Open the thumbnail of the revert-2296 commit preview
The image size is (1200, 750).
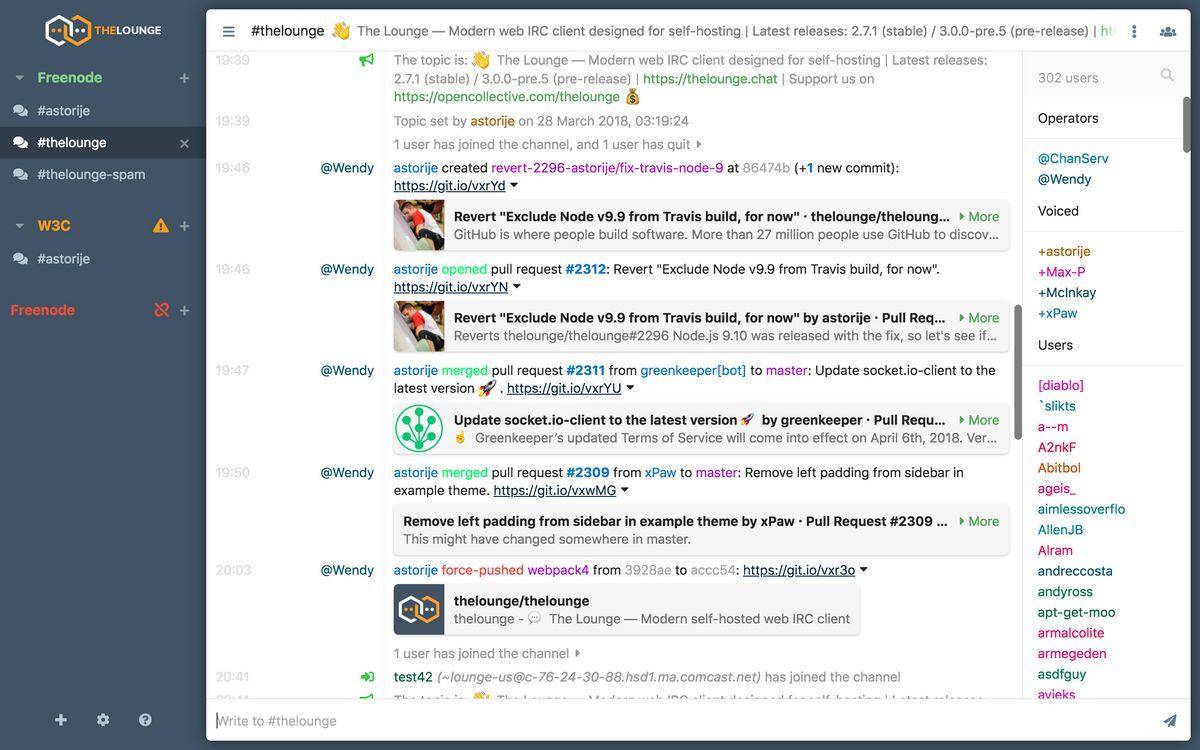click(x=419, y=225)
